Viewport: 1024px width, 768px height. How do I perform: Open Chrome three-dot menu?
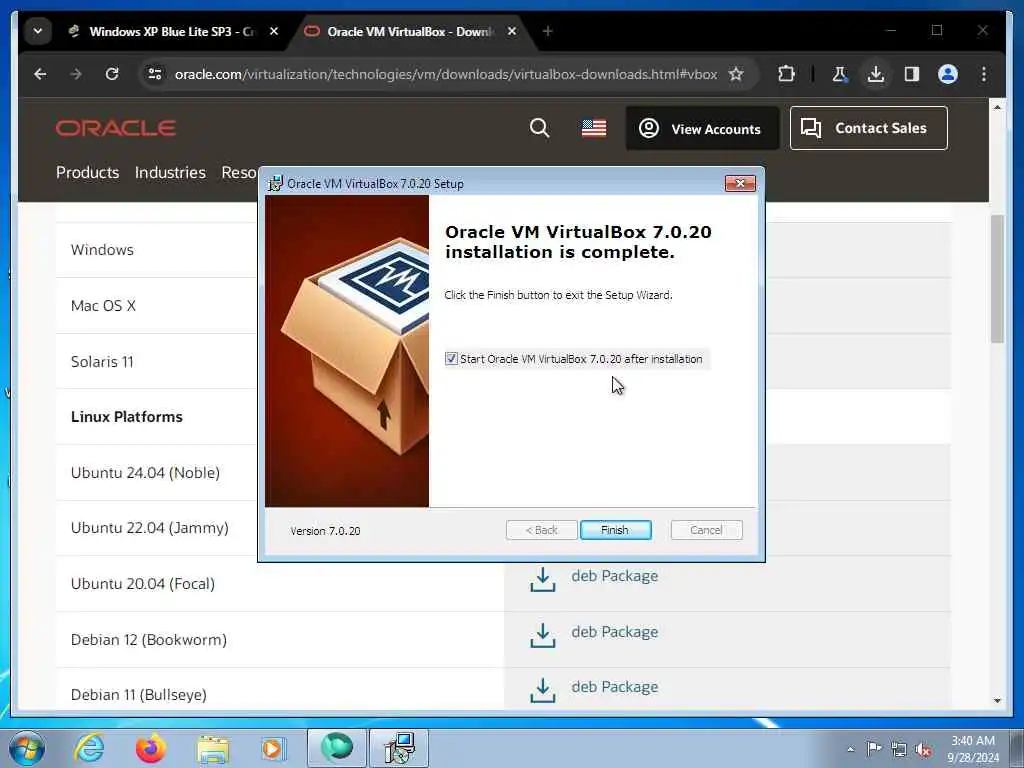point(984,74)
